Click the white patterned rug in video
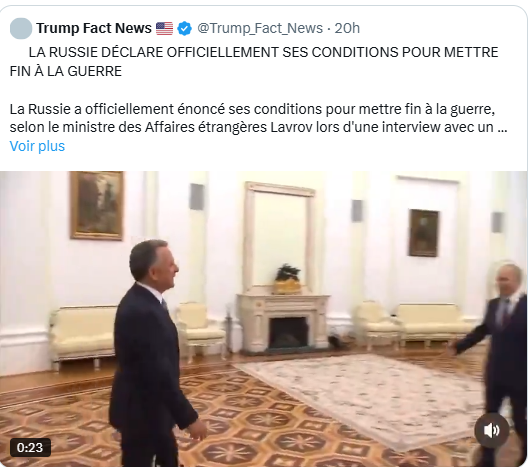528x467 pixels. (x=367, y=397)
